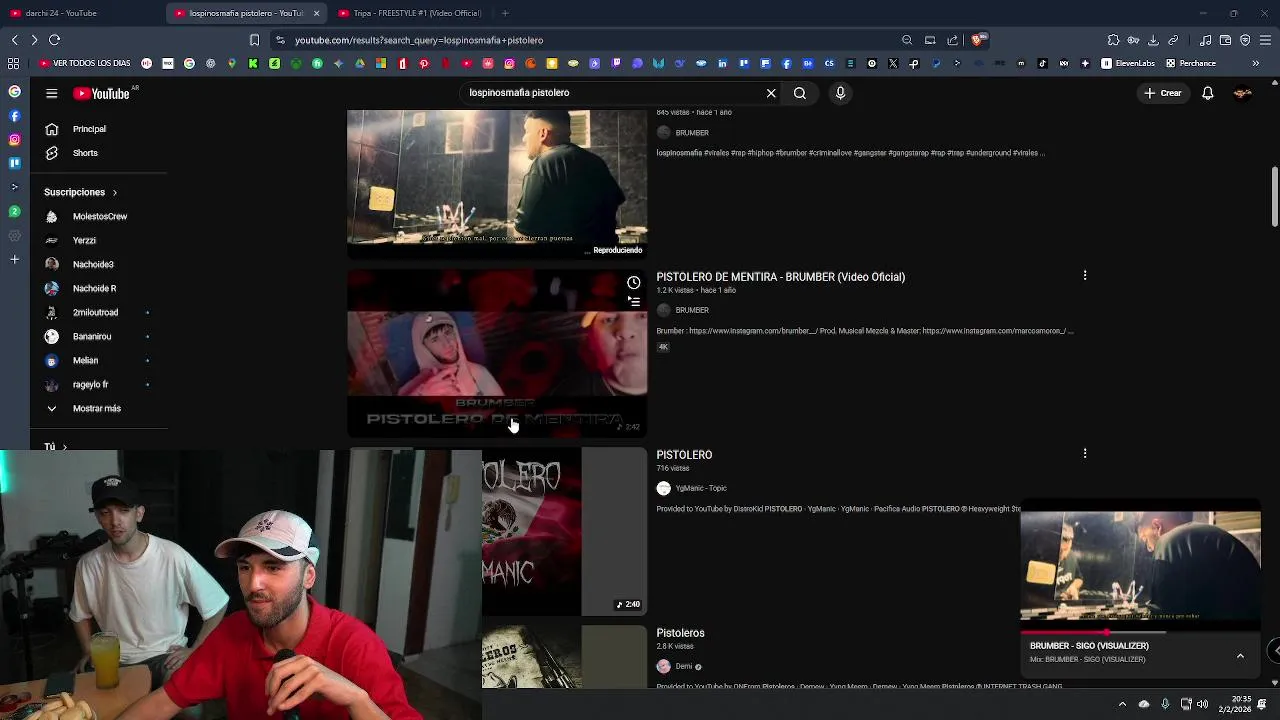
Task: Seek in the miniplayer progress bar
Action: point(1140,632)
